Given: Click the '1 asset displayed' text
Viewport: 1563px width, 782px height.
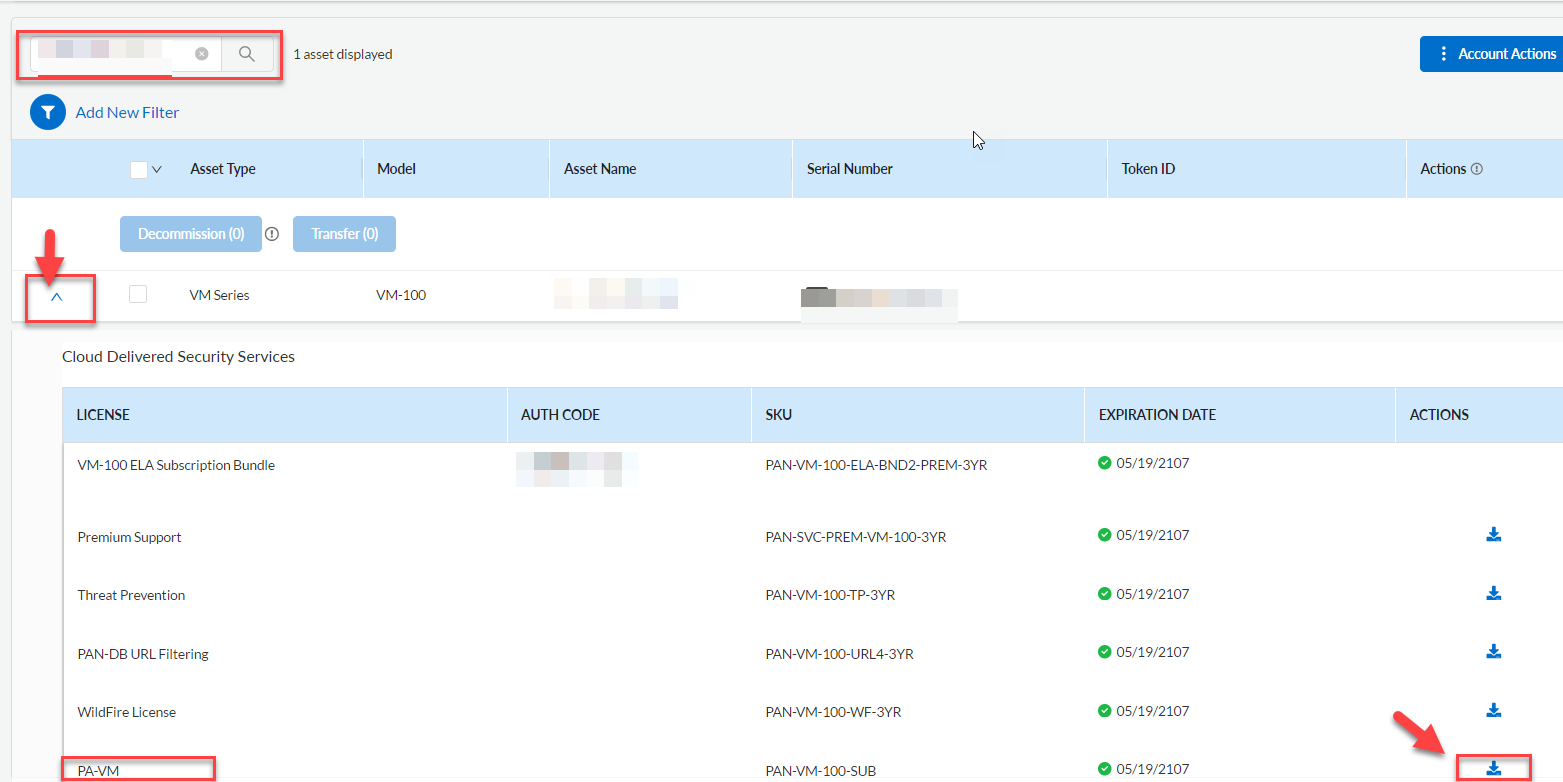Looking at the screenshot, I should point(342,54).
